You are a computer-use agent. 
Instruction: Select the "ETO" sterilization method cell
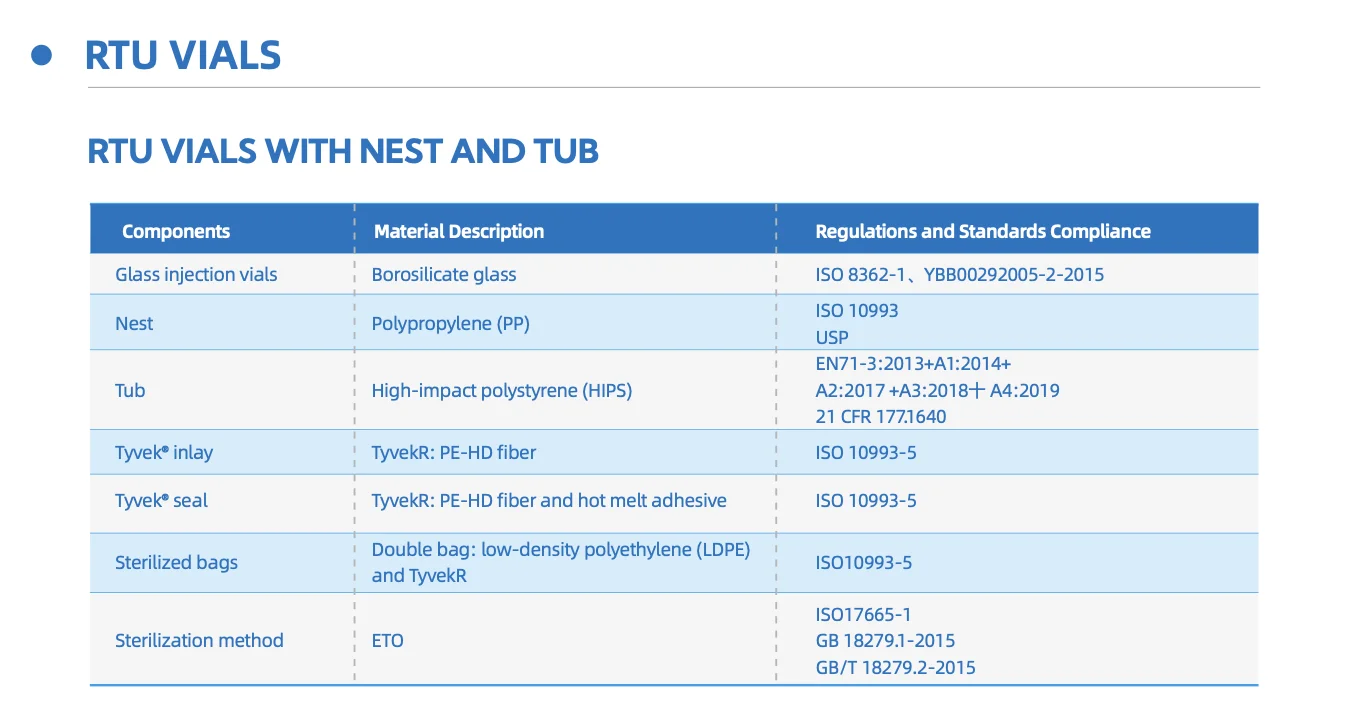[388, 640]
